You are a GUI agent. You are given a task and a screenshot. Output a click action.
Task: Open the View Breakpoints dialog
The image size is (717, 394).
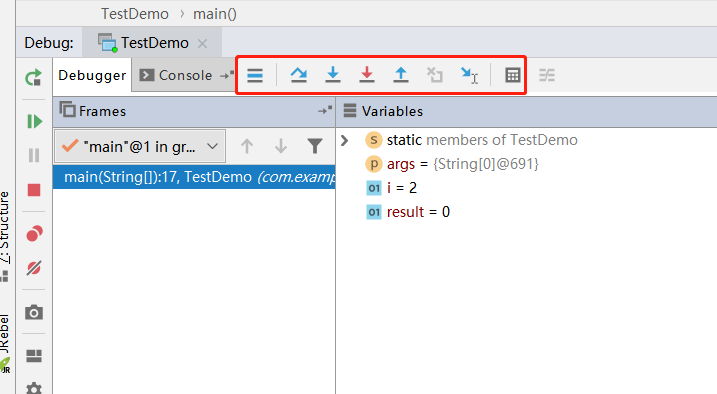click(x=34, y=234)
